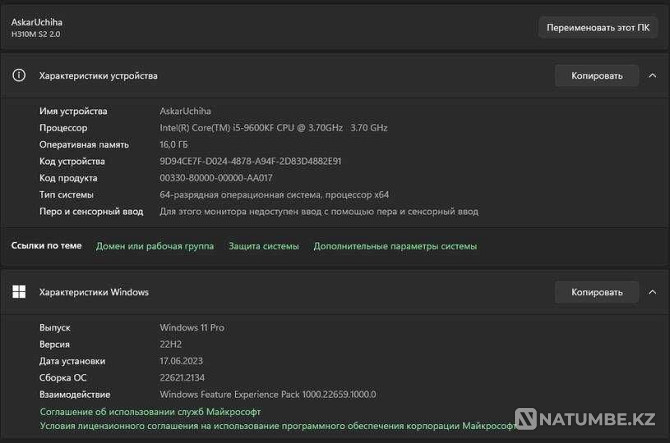The image size is (670, 443).
Task: Click the Имя устройства label
Action: (x=73, y=111)
